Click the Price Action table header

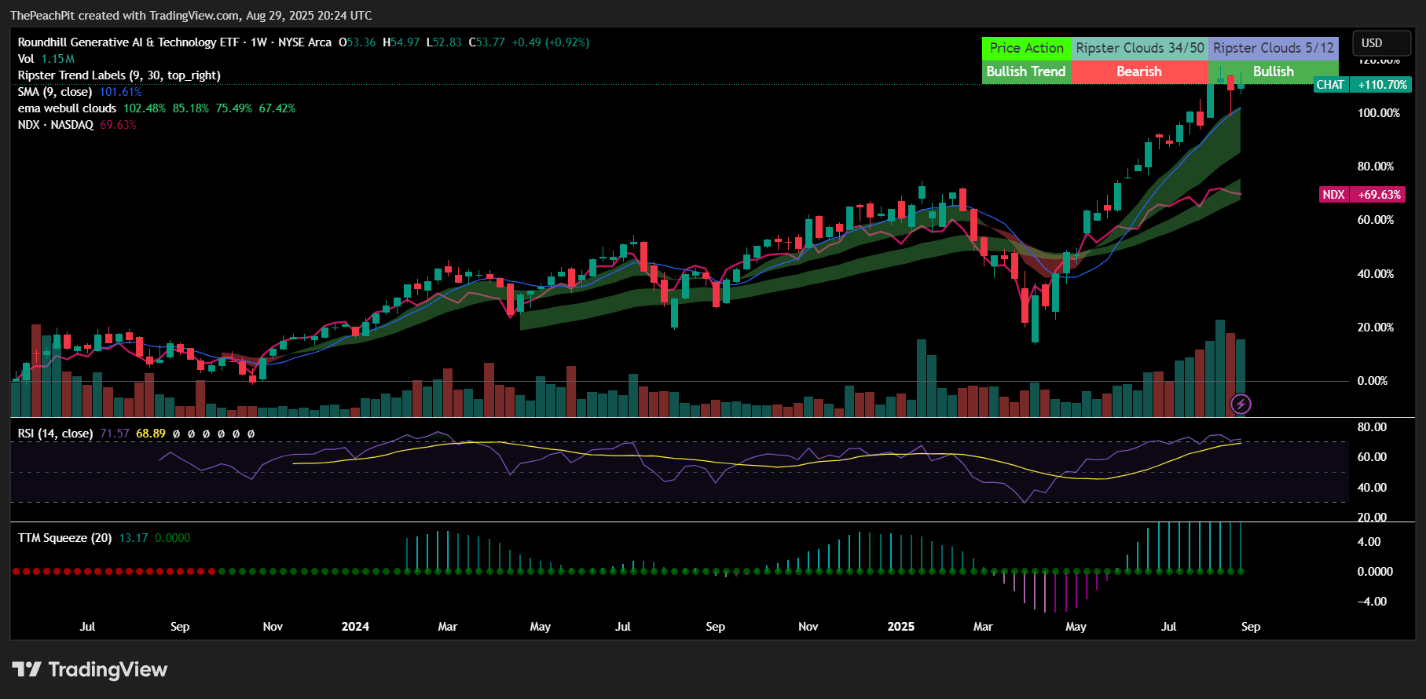coord(1026,48)
